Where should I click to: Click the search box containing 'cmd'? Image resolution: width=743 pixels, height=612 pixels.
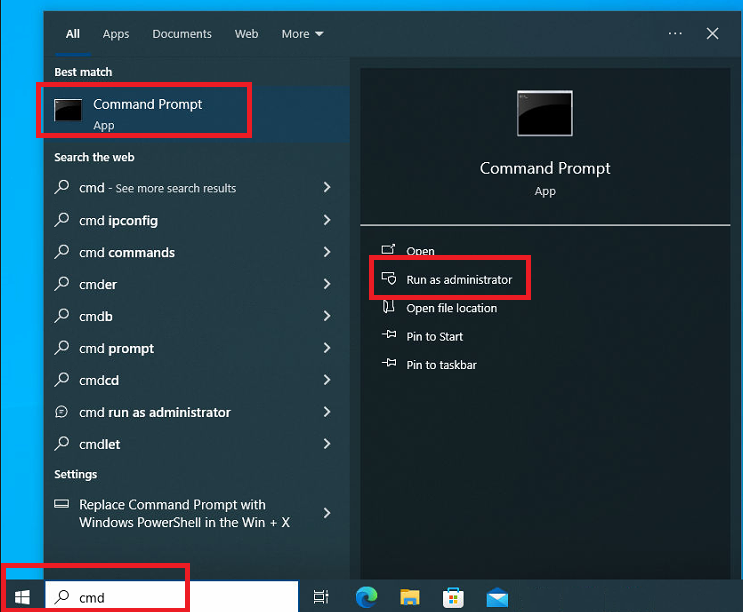click(115, 598)
